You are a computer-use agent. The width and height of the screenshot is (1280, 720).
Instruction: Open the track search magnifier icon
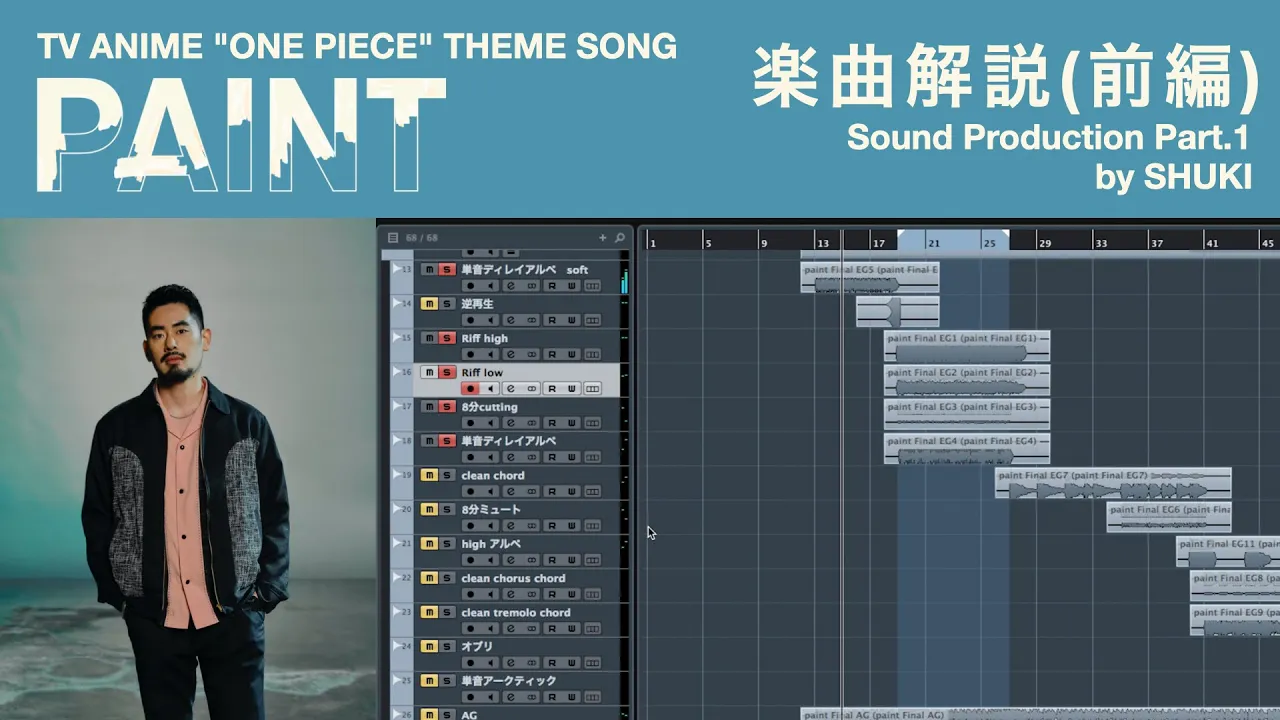point(619,238)
